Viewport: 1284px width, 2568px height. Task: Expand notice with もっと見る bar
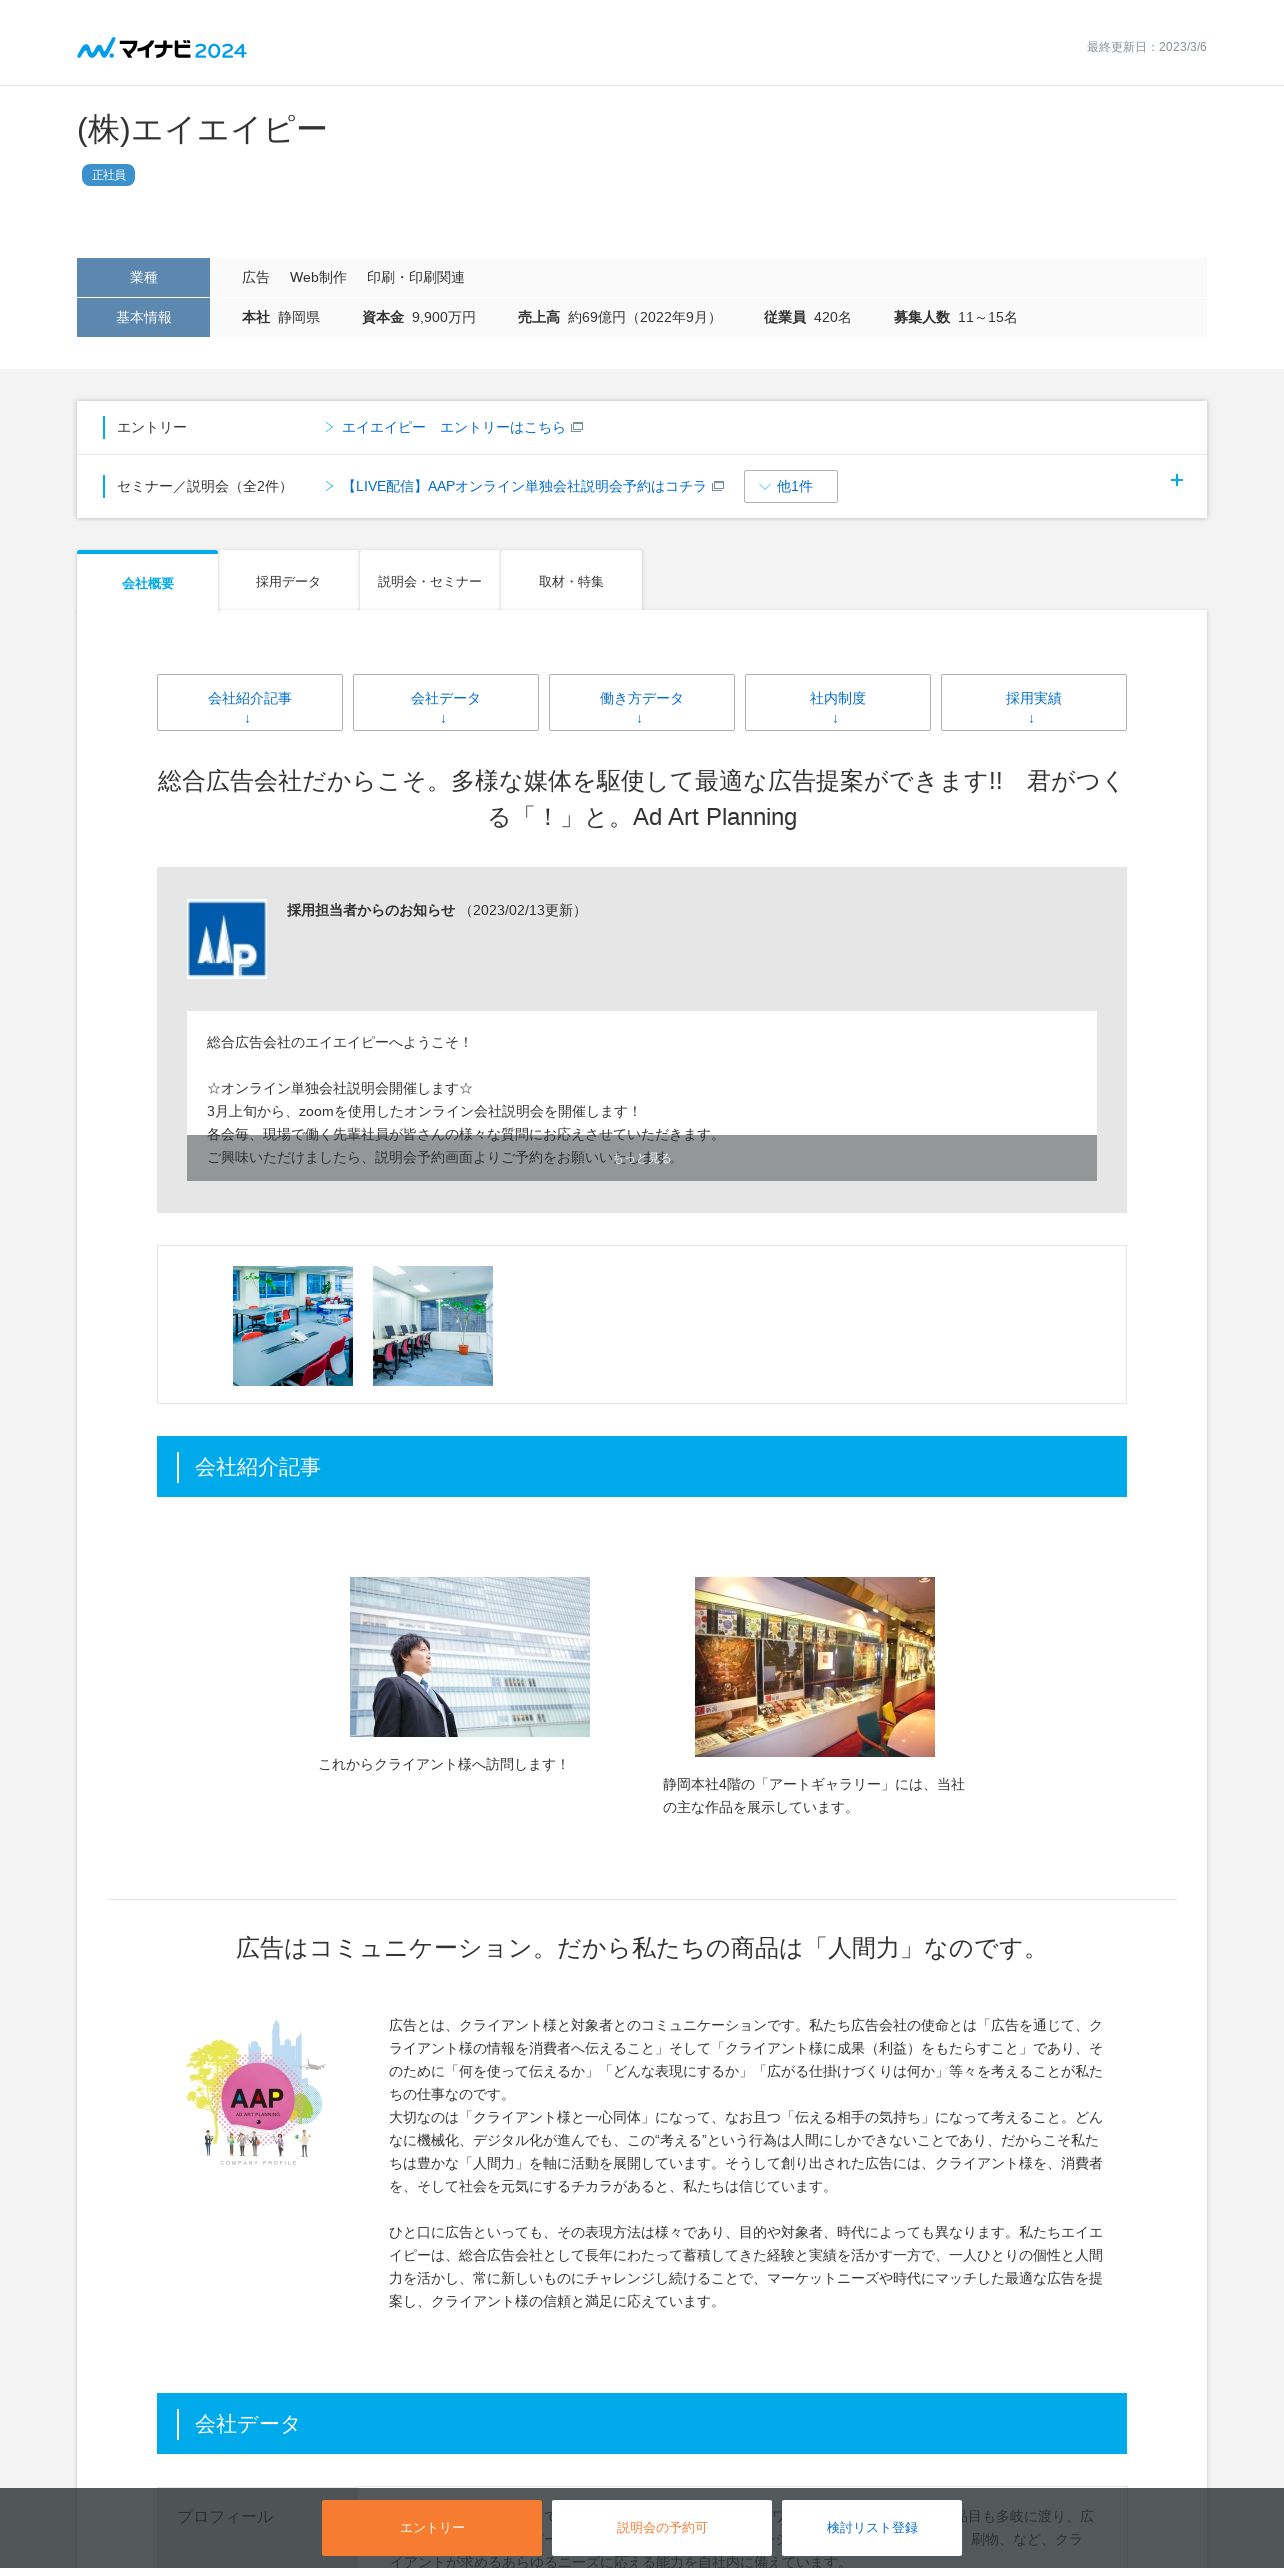(642, 1158)
